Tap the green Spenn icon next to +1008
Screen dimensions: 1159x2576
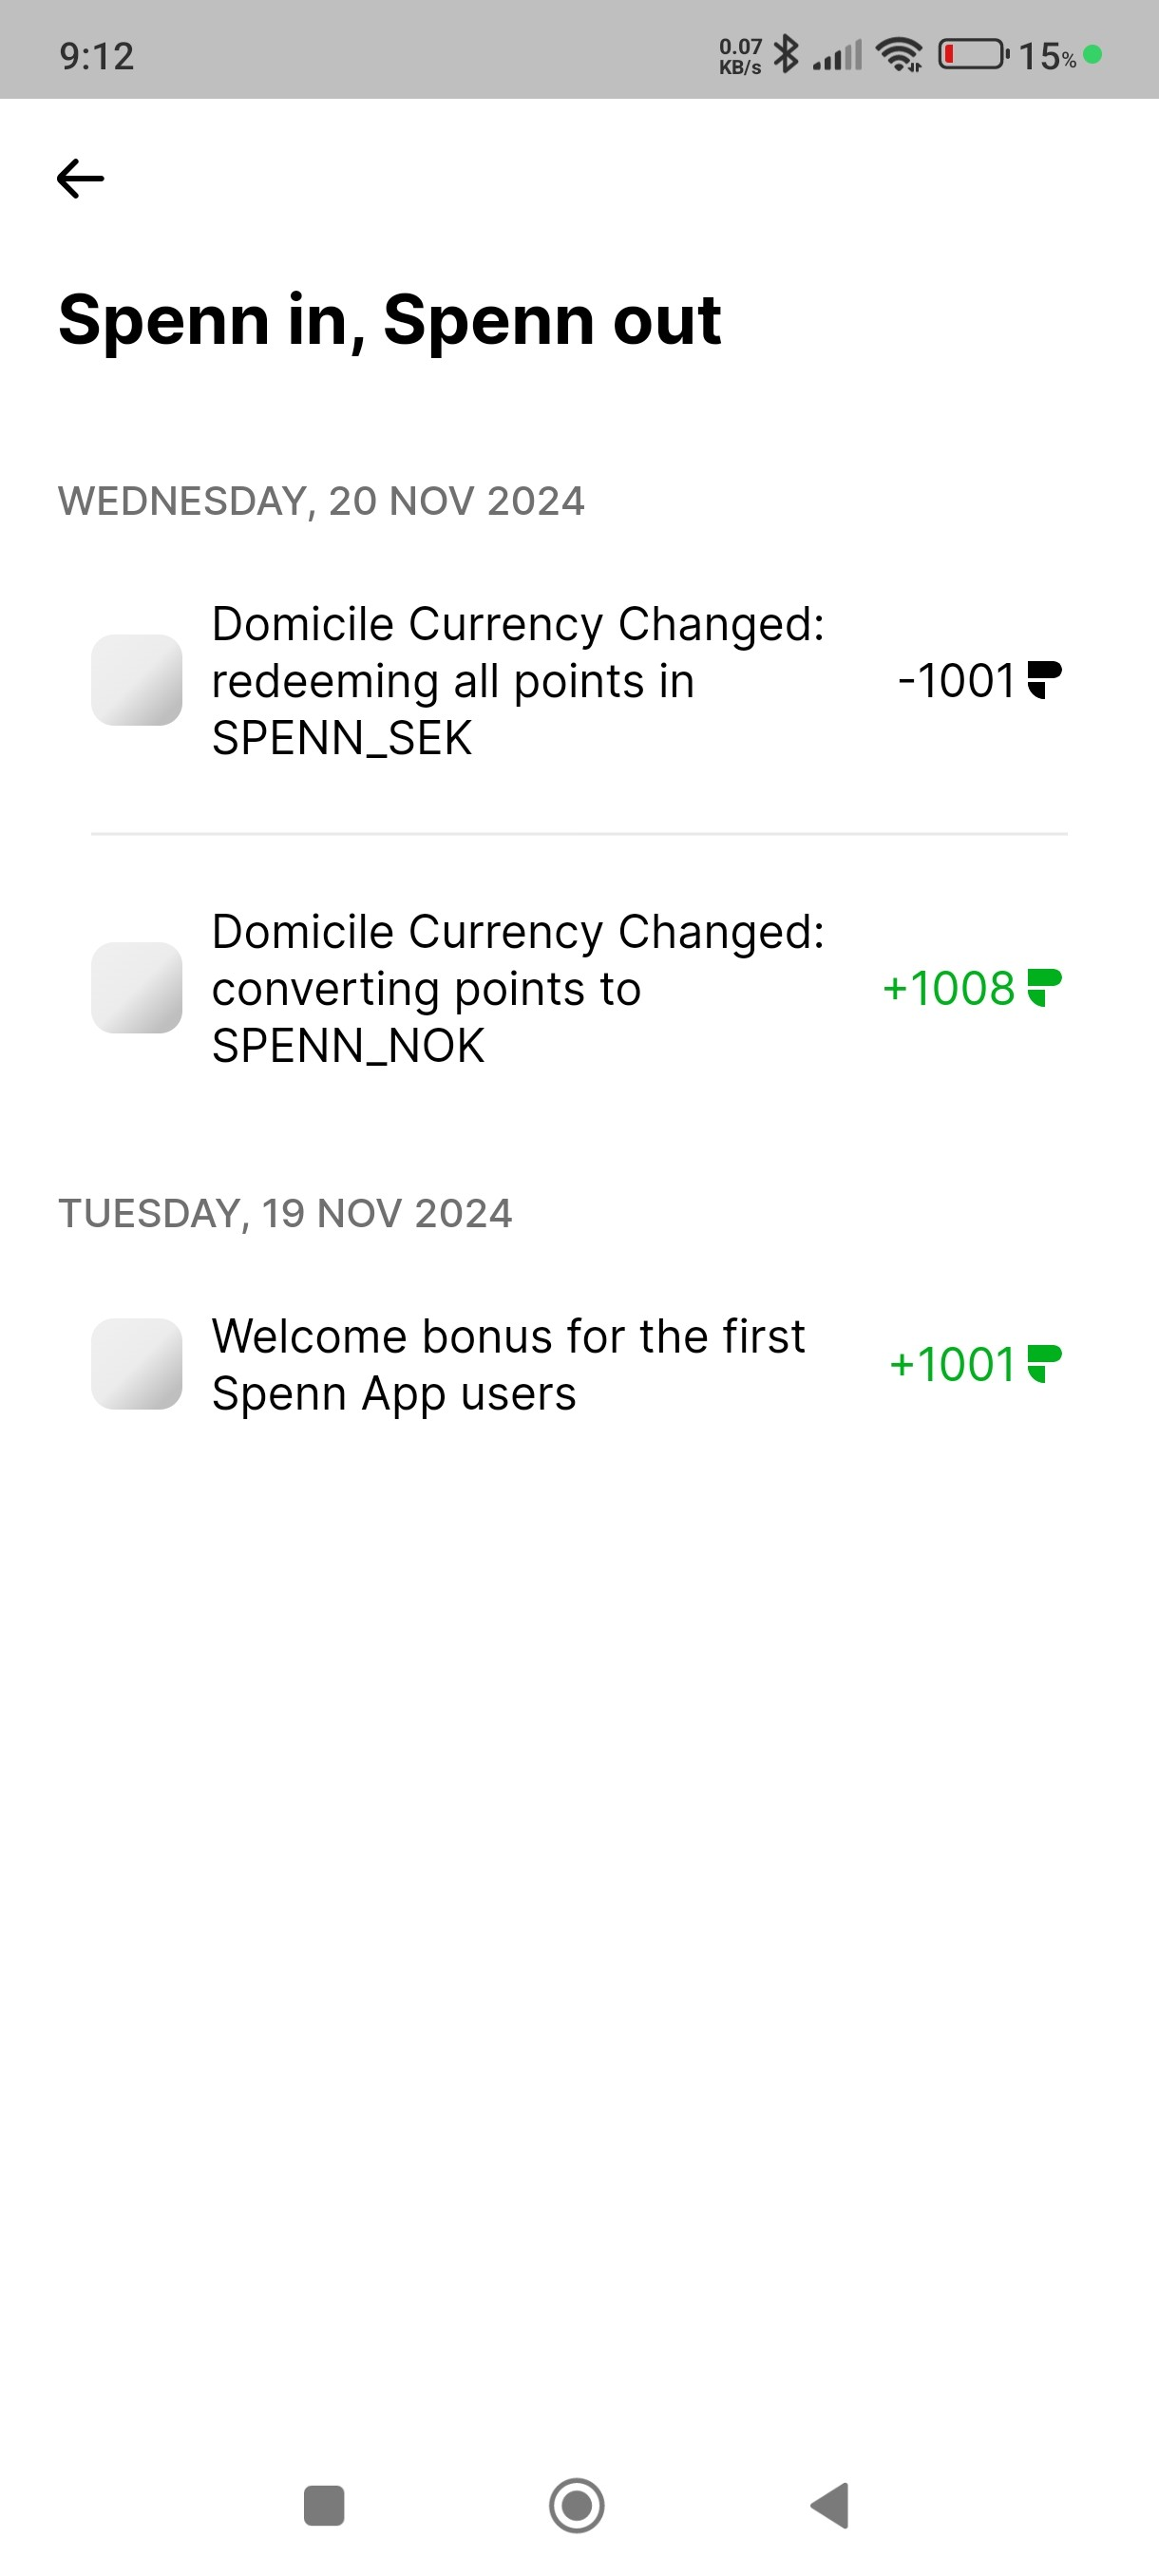[x=1044, y=988]
